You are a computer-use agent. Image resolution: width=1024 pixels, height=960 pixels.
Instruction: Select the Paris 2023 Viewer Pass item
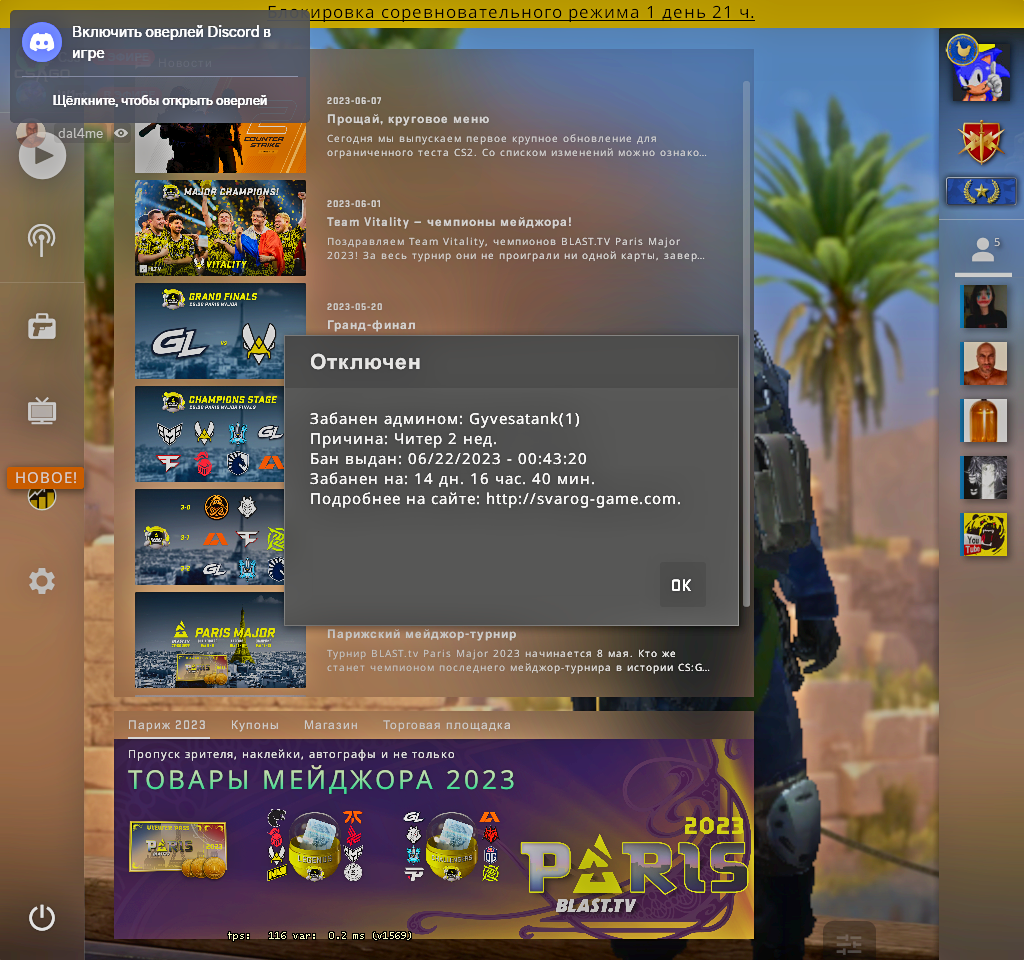click(178, 849)
